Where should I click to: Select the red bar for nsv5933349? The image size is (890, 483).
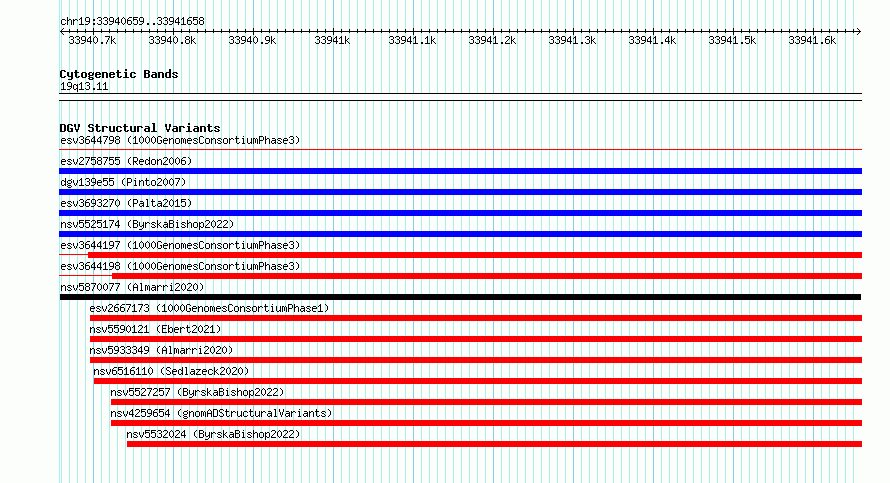476,360
